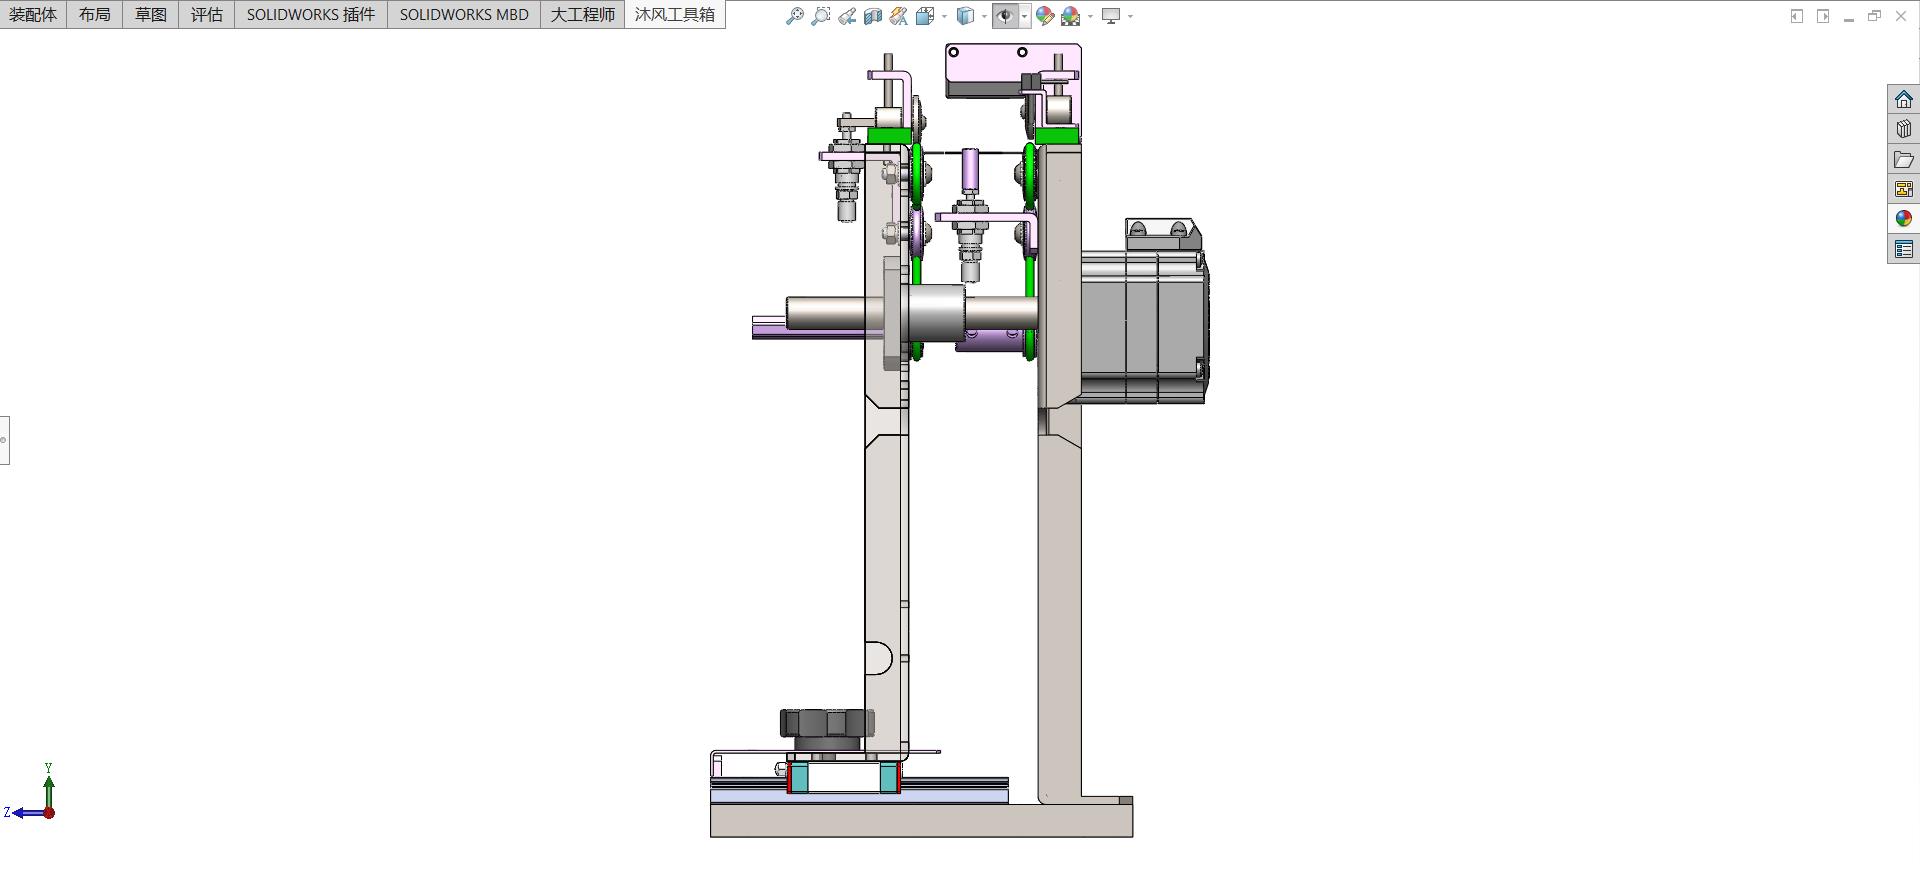Switch to the 沐风工具箱 tab

(x=675, y=14)
